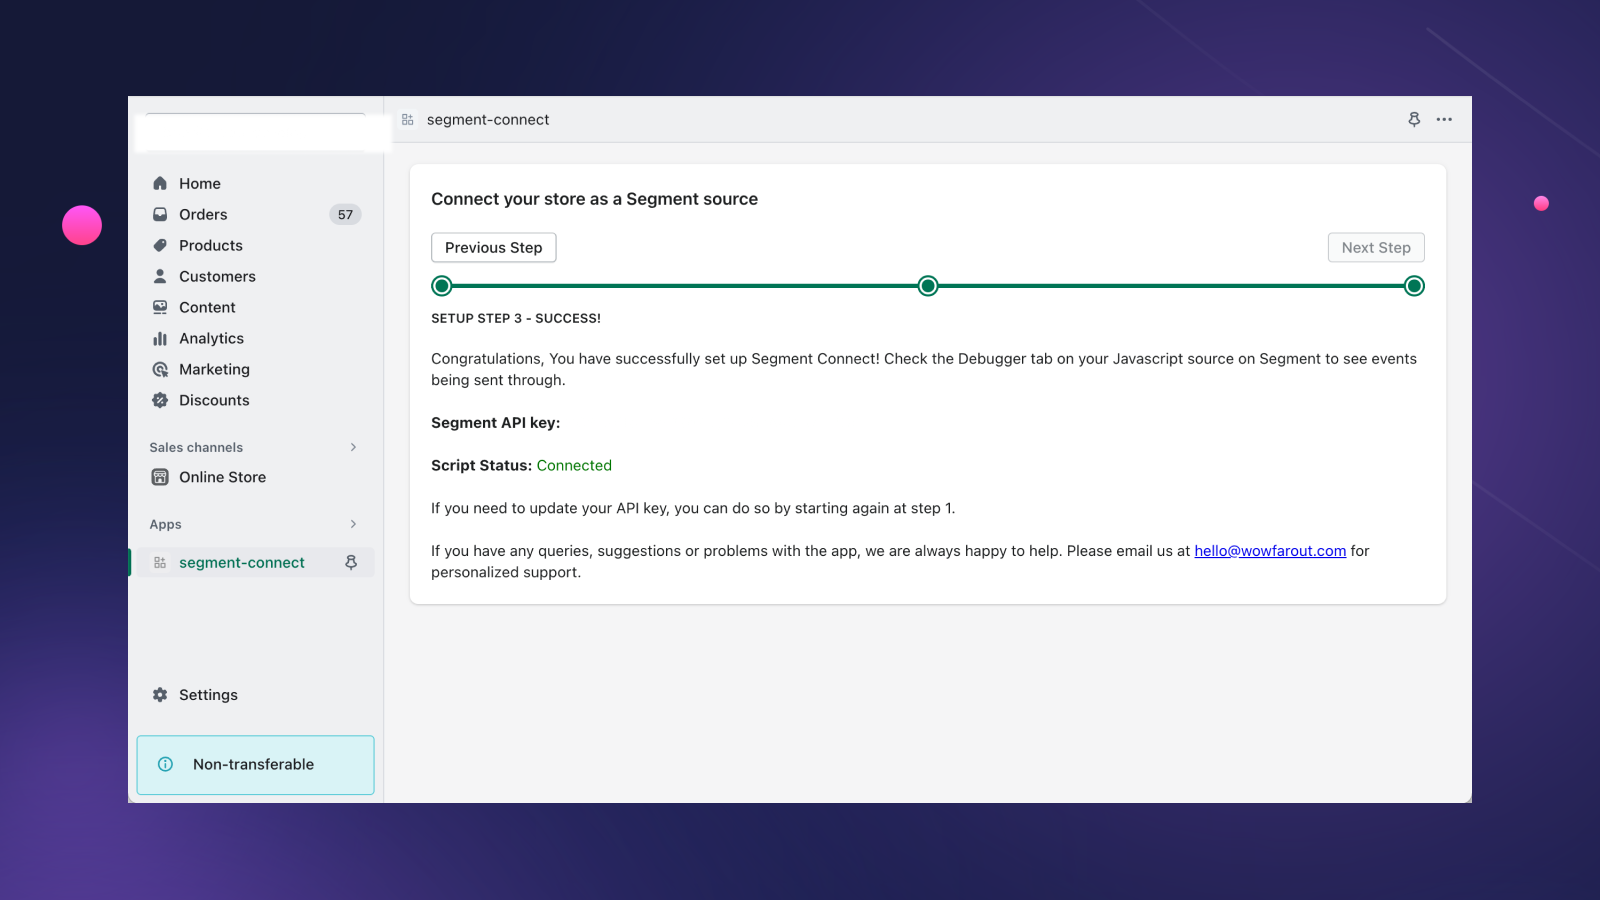Click the pin icon in the top header bar
Screen dimensions: 1600x900
1414,119
